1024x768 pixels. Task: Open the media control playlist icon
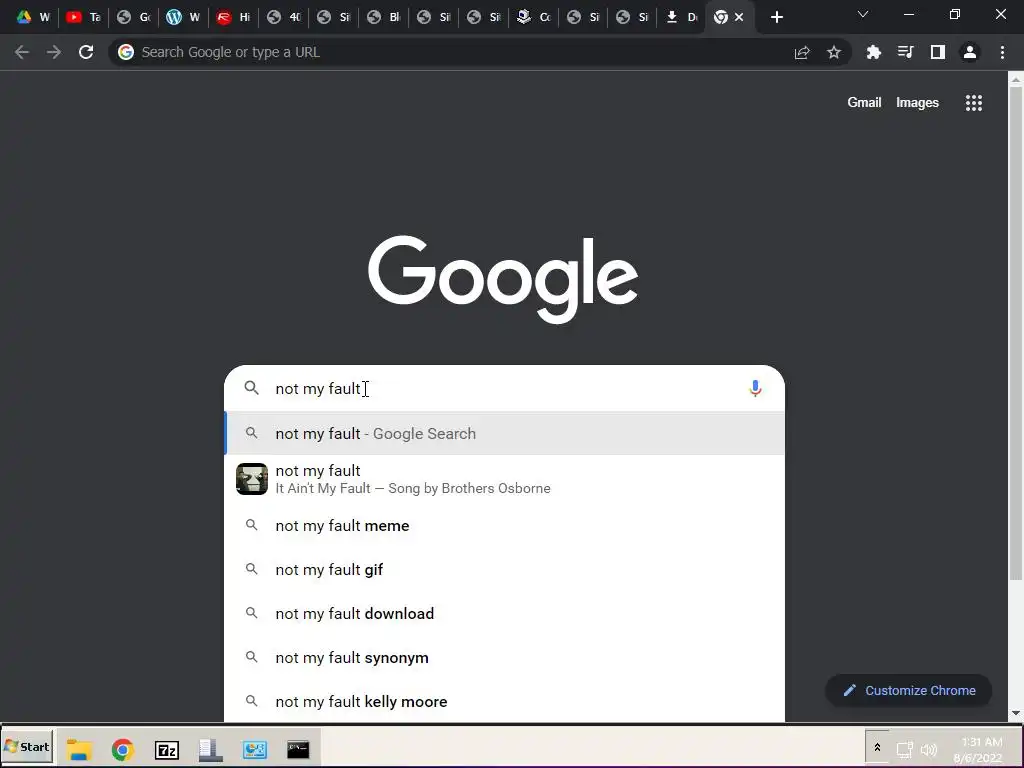(x=905, y=52)
